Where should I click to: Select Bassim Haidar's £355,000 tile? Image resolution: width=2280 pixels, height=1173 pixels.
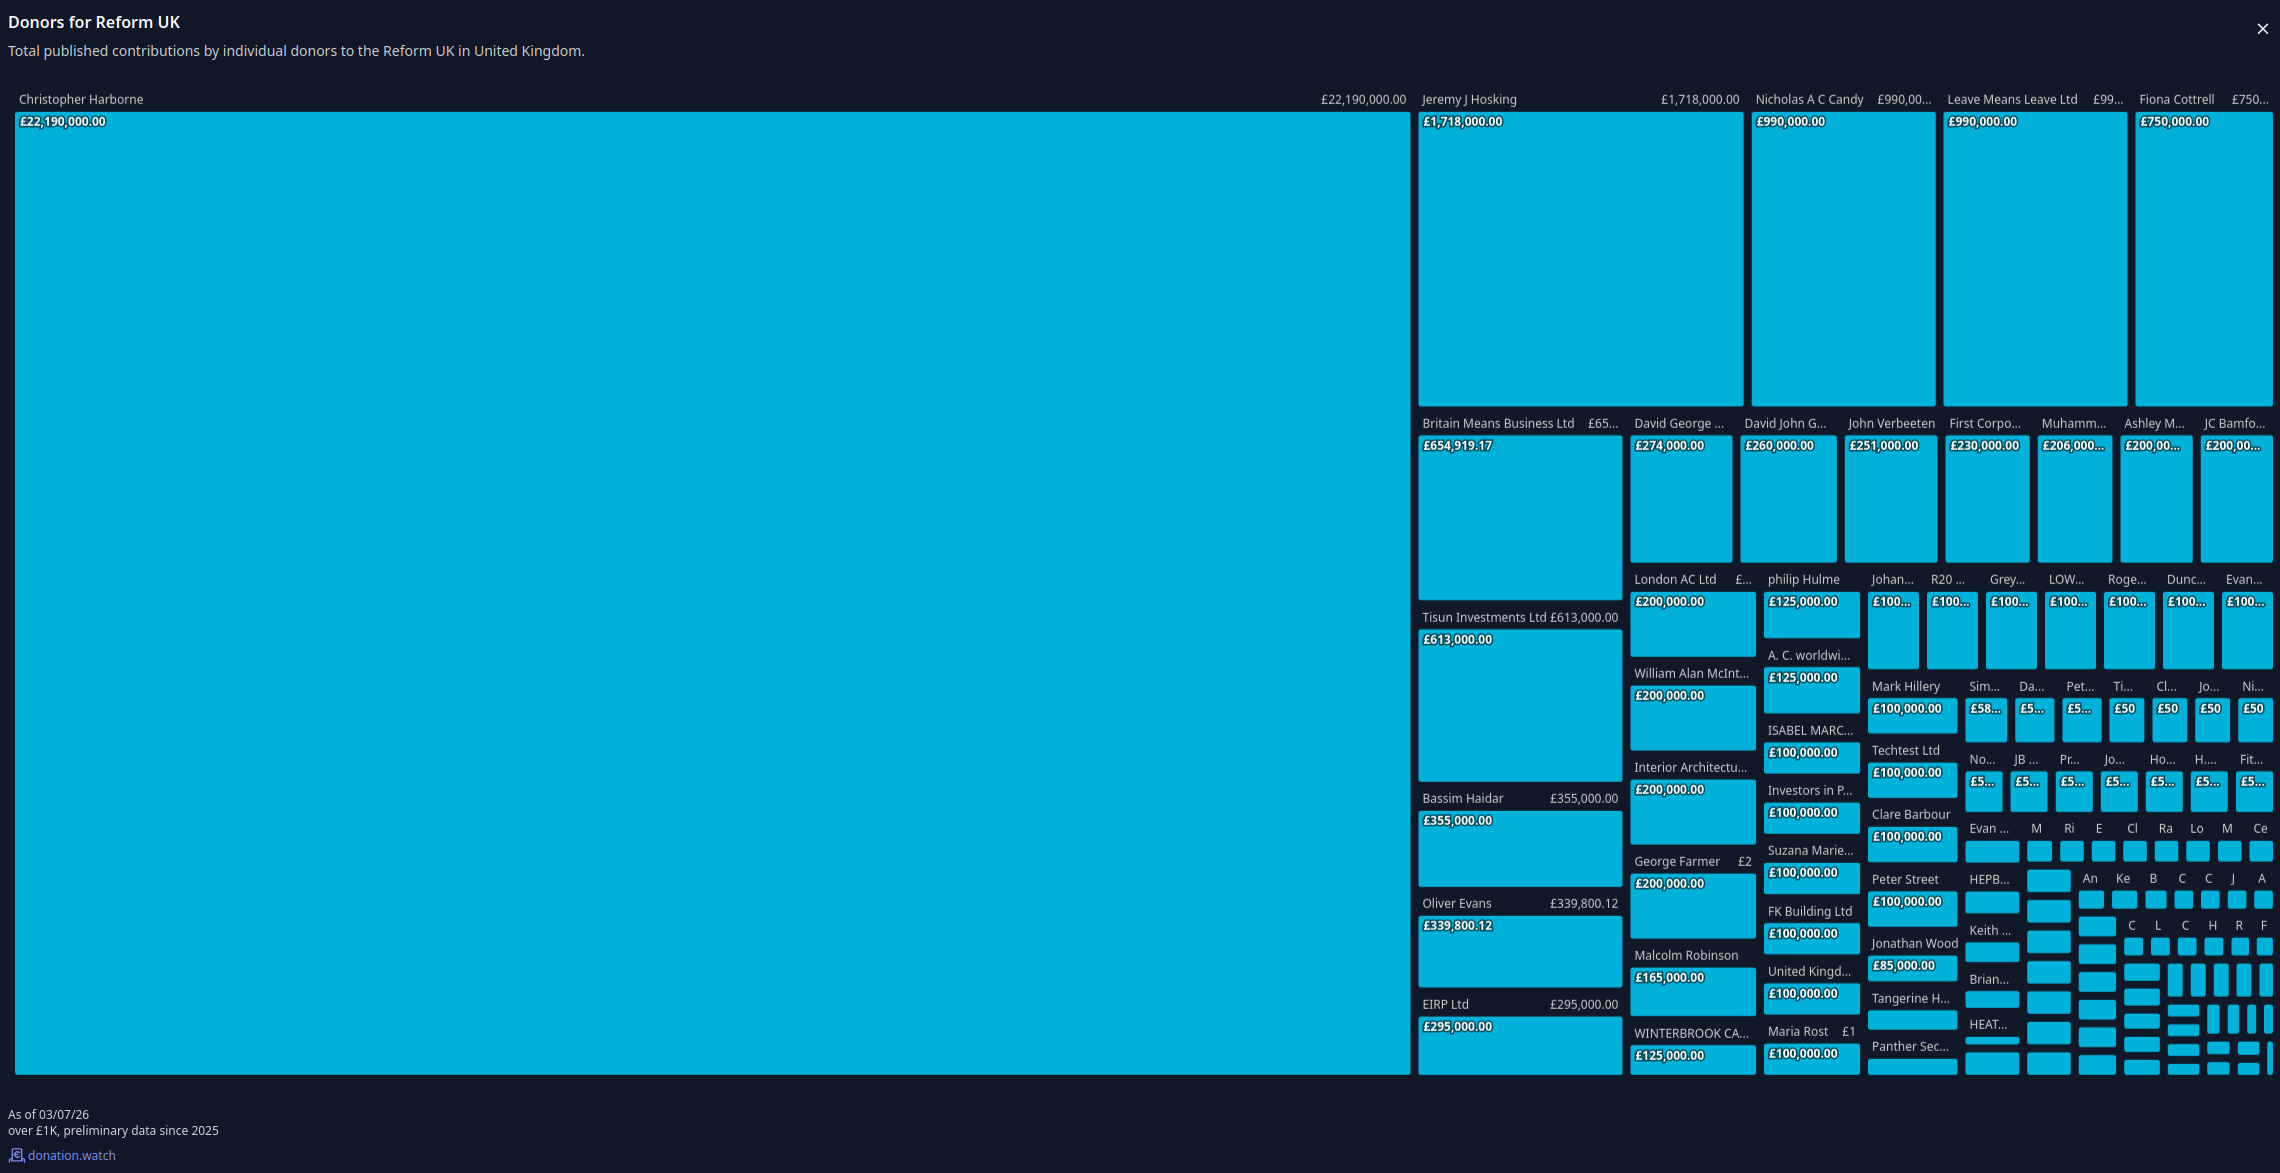(1520, 848)
